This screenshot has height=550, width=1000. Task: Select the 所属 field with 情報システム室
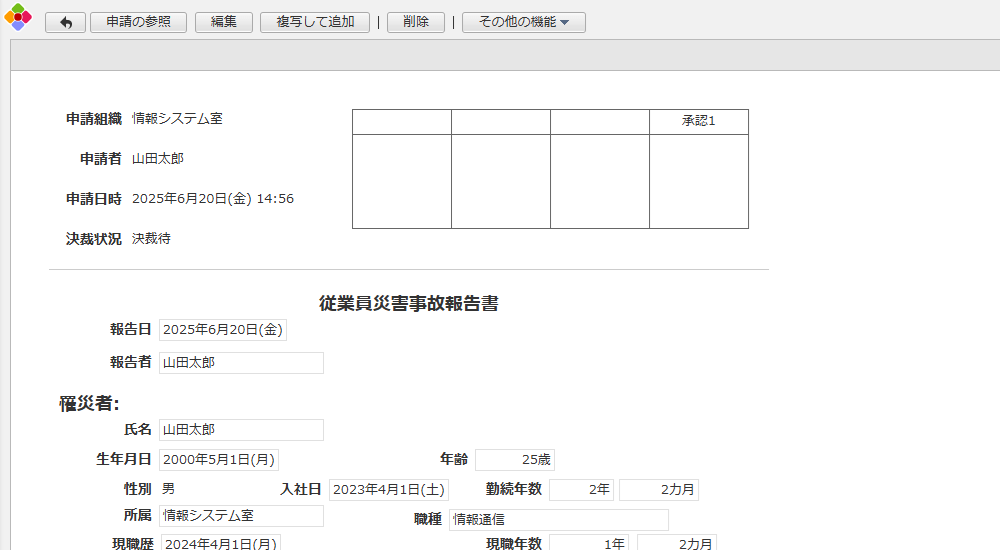[241, 516]
